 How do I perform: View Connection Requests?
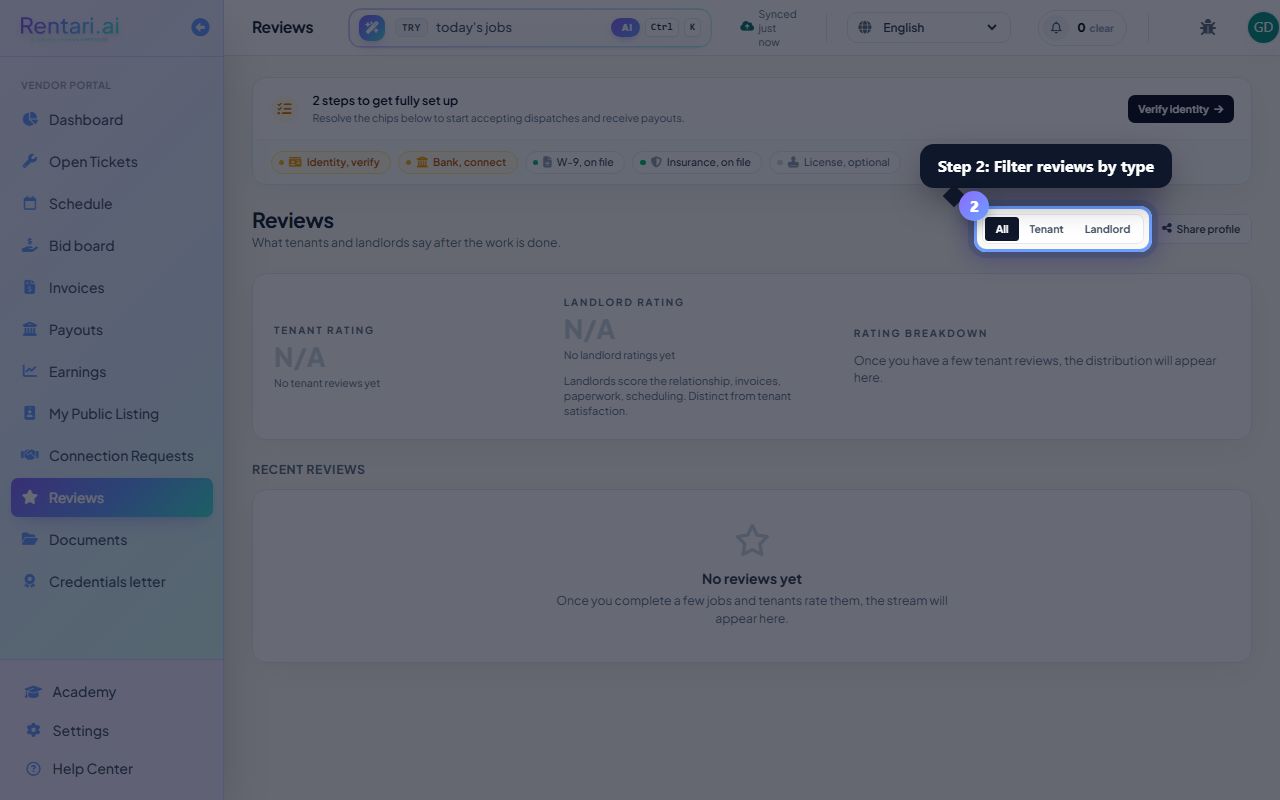coord(112,456)
